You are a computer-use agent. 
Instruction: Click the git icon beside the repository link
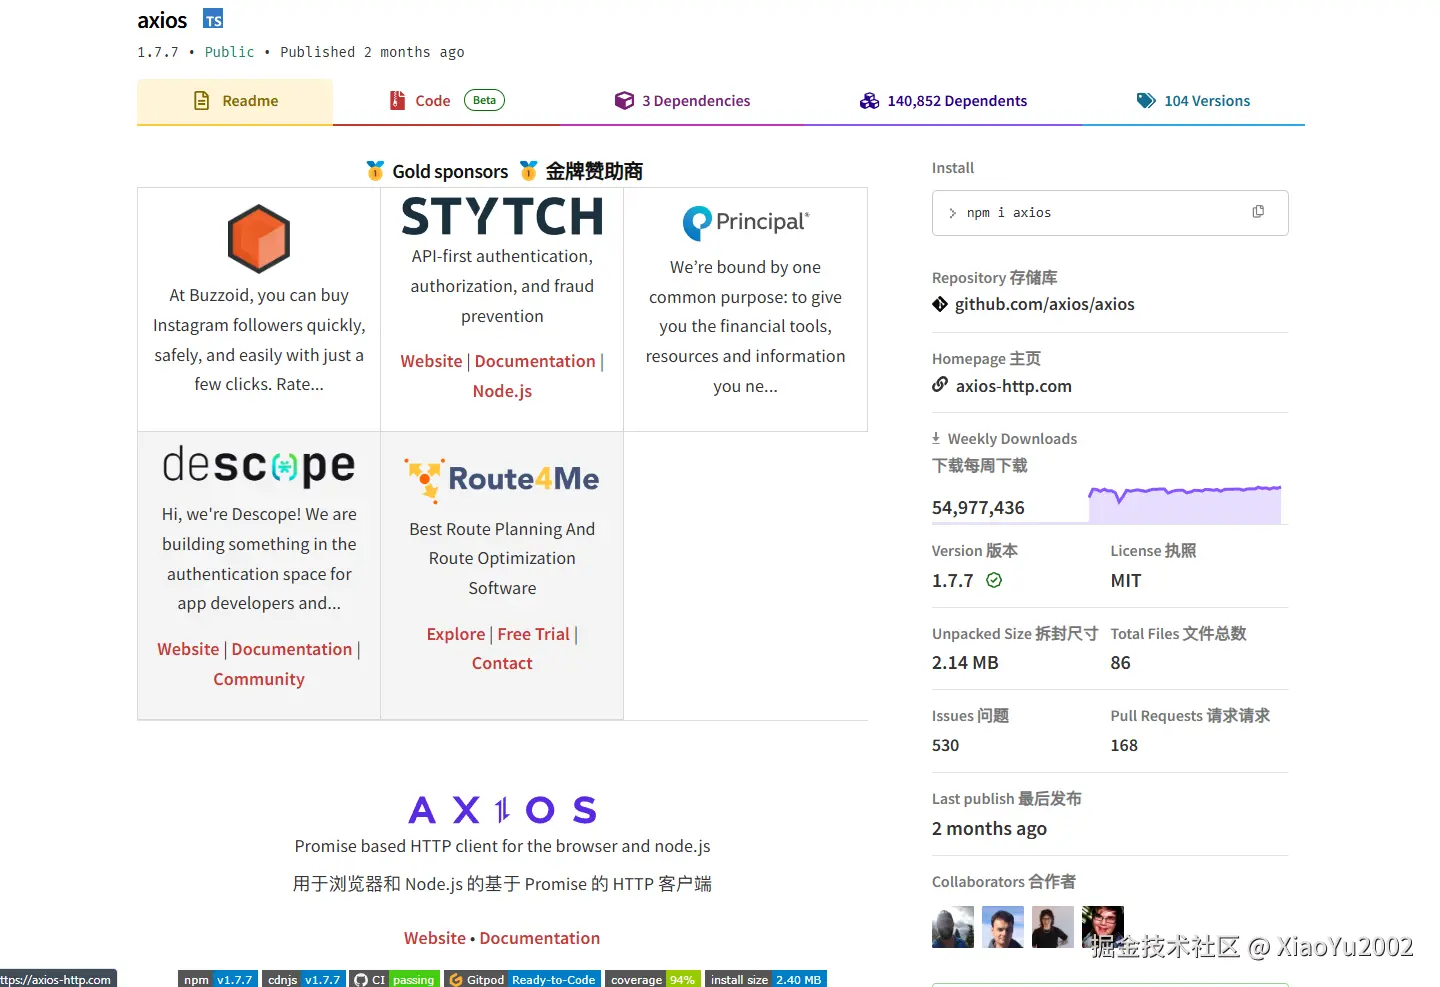pyautogui.click(x=940, y=304)
